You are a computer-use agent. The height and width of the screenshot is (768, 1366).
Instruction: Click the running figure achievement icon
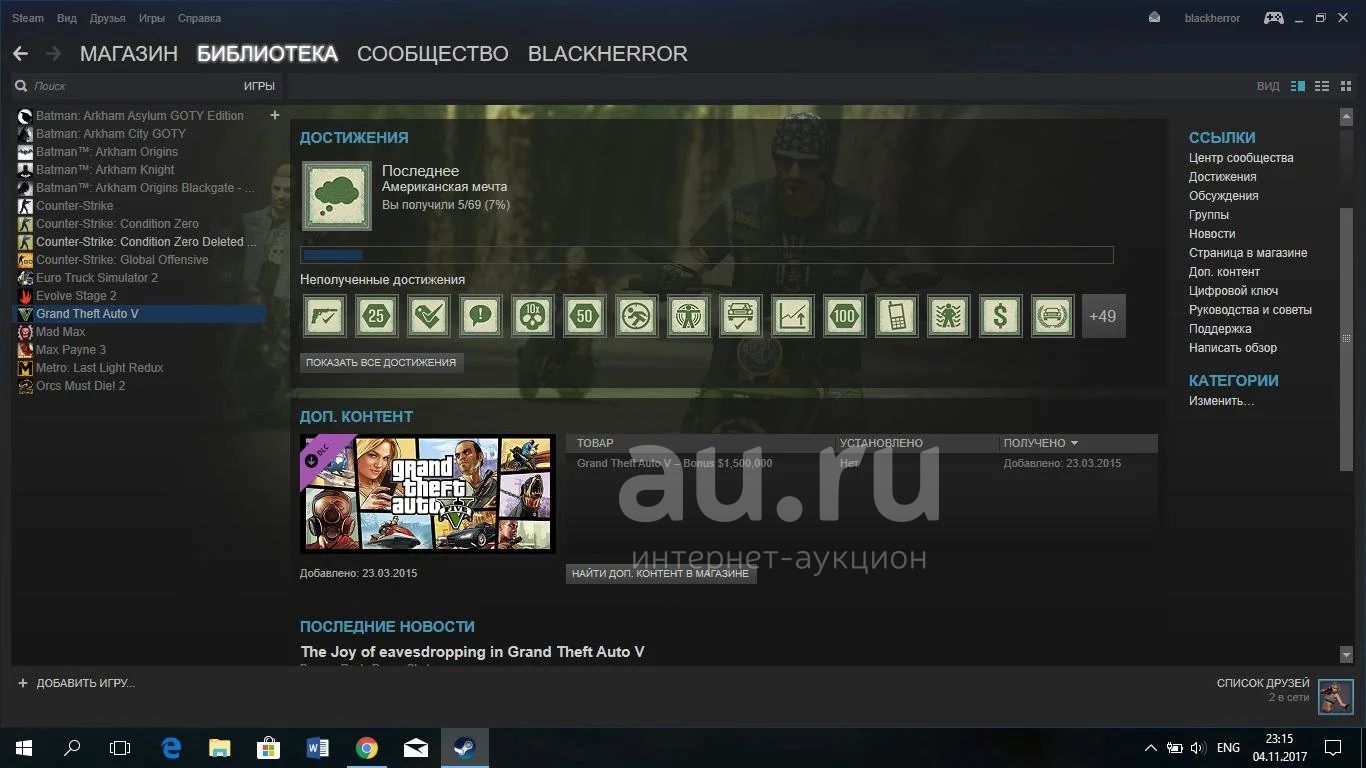tap(637, 316)
